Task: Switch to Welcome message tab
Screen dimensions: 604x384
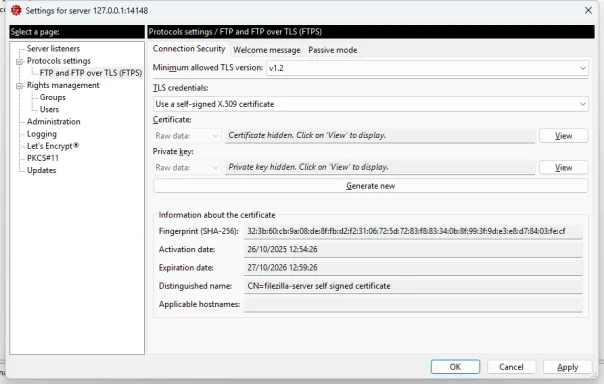Action: coord(267,50)
